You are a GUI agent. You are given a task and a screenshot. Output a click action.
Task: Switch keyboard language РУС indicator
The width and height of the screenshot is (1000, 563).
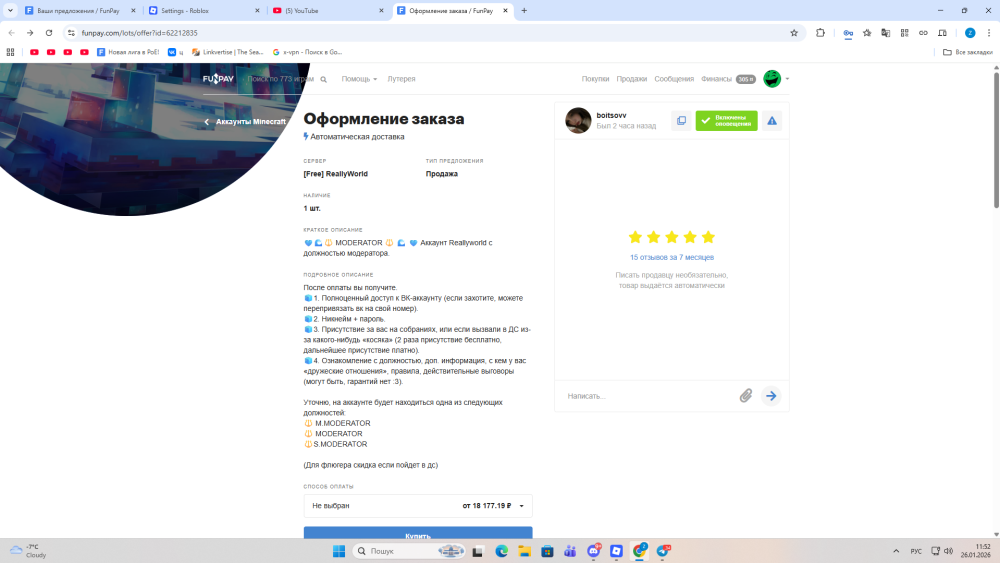pyautogui.click(x=916, y=552)
